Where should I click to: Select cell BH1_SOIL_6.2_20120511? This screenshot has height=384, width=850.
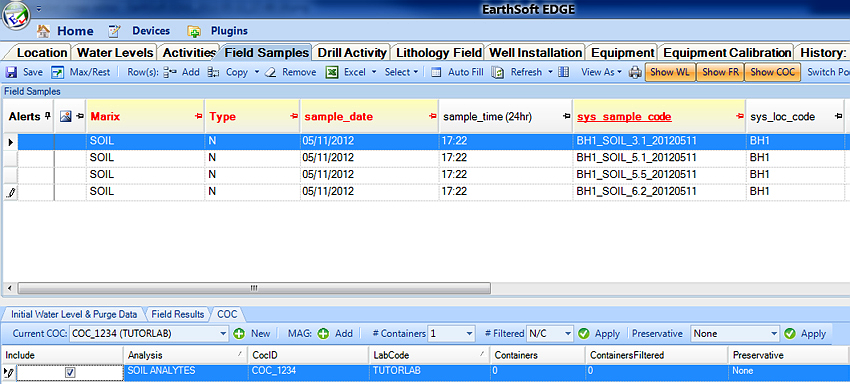pyautogui.click(x=659, y=191)
